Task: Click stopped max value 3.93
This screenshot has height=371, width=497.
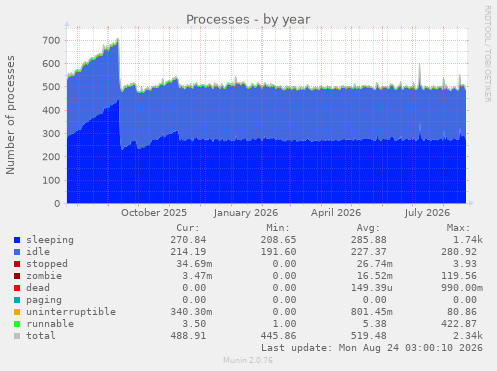Action: click(465, 264)
